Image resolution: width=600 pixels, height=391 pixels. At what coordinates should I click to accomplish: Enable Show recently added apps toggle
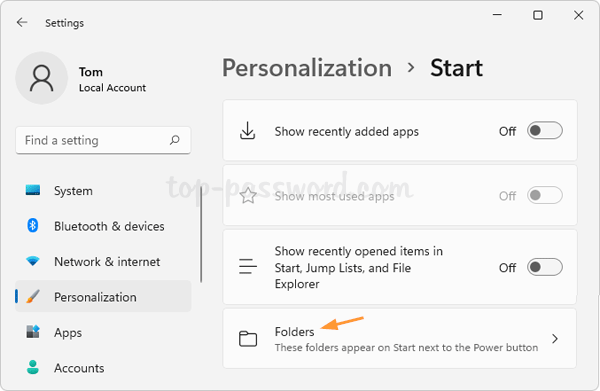(545, 131)
